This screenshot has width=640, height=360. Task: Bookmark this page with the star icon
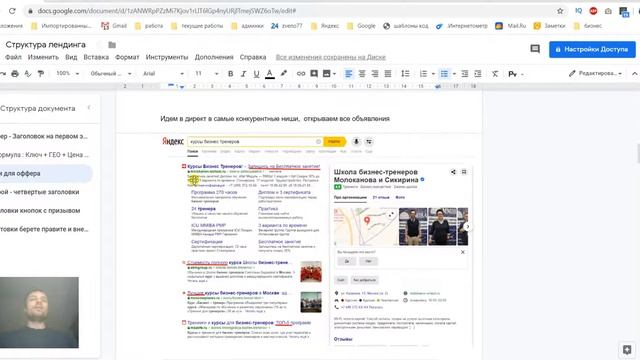pyautogui.click(x=560, y=11)
